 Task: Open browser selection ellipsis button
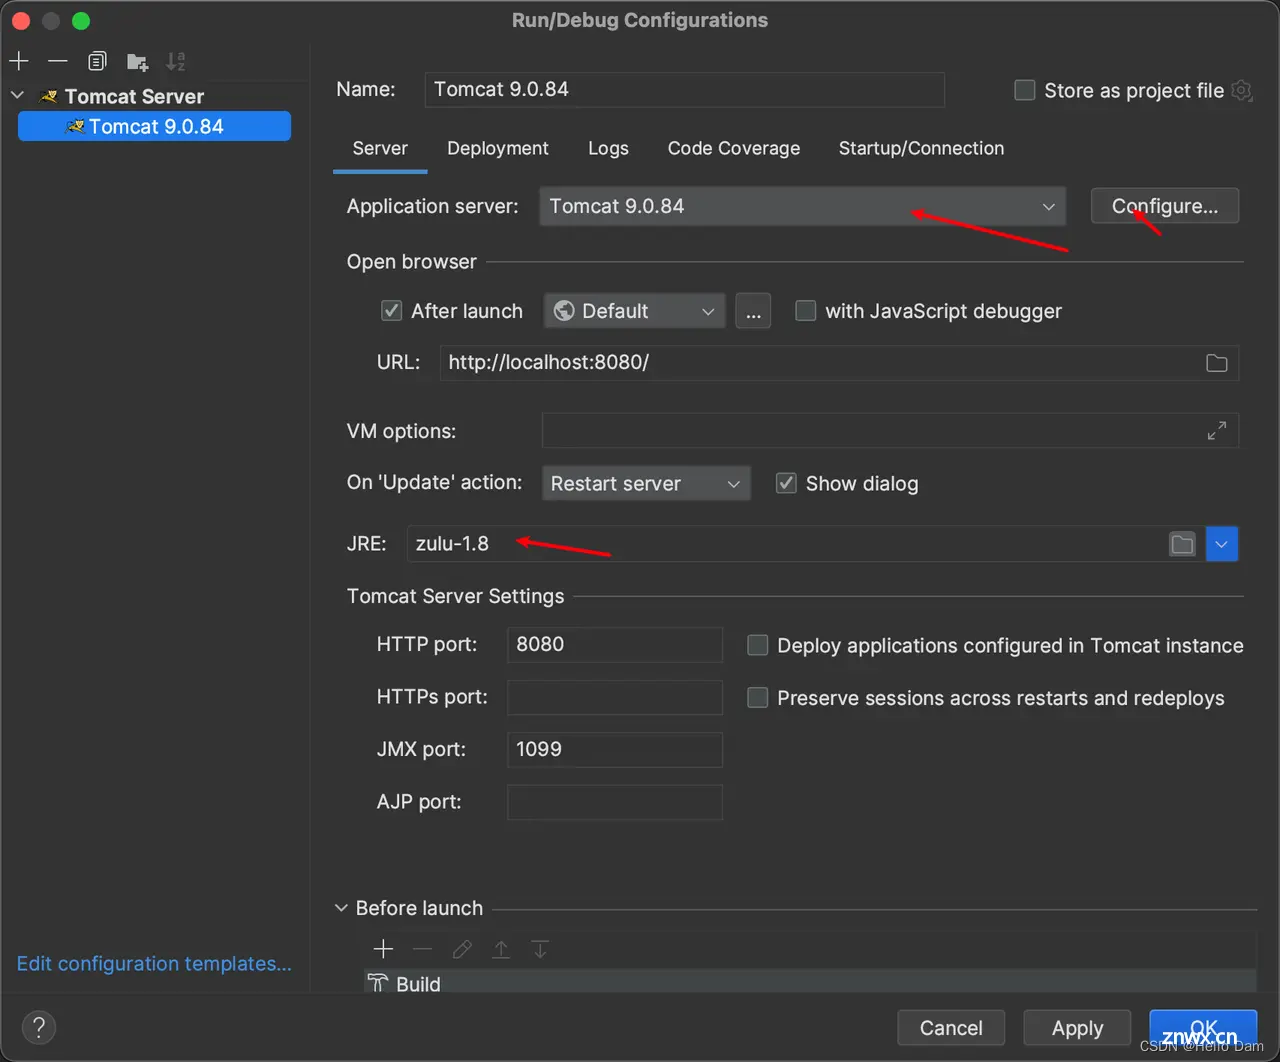coord(753,311)
